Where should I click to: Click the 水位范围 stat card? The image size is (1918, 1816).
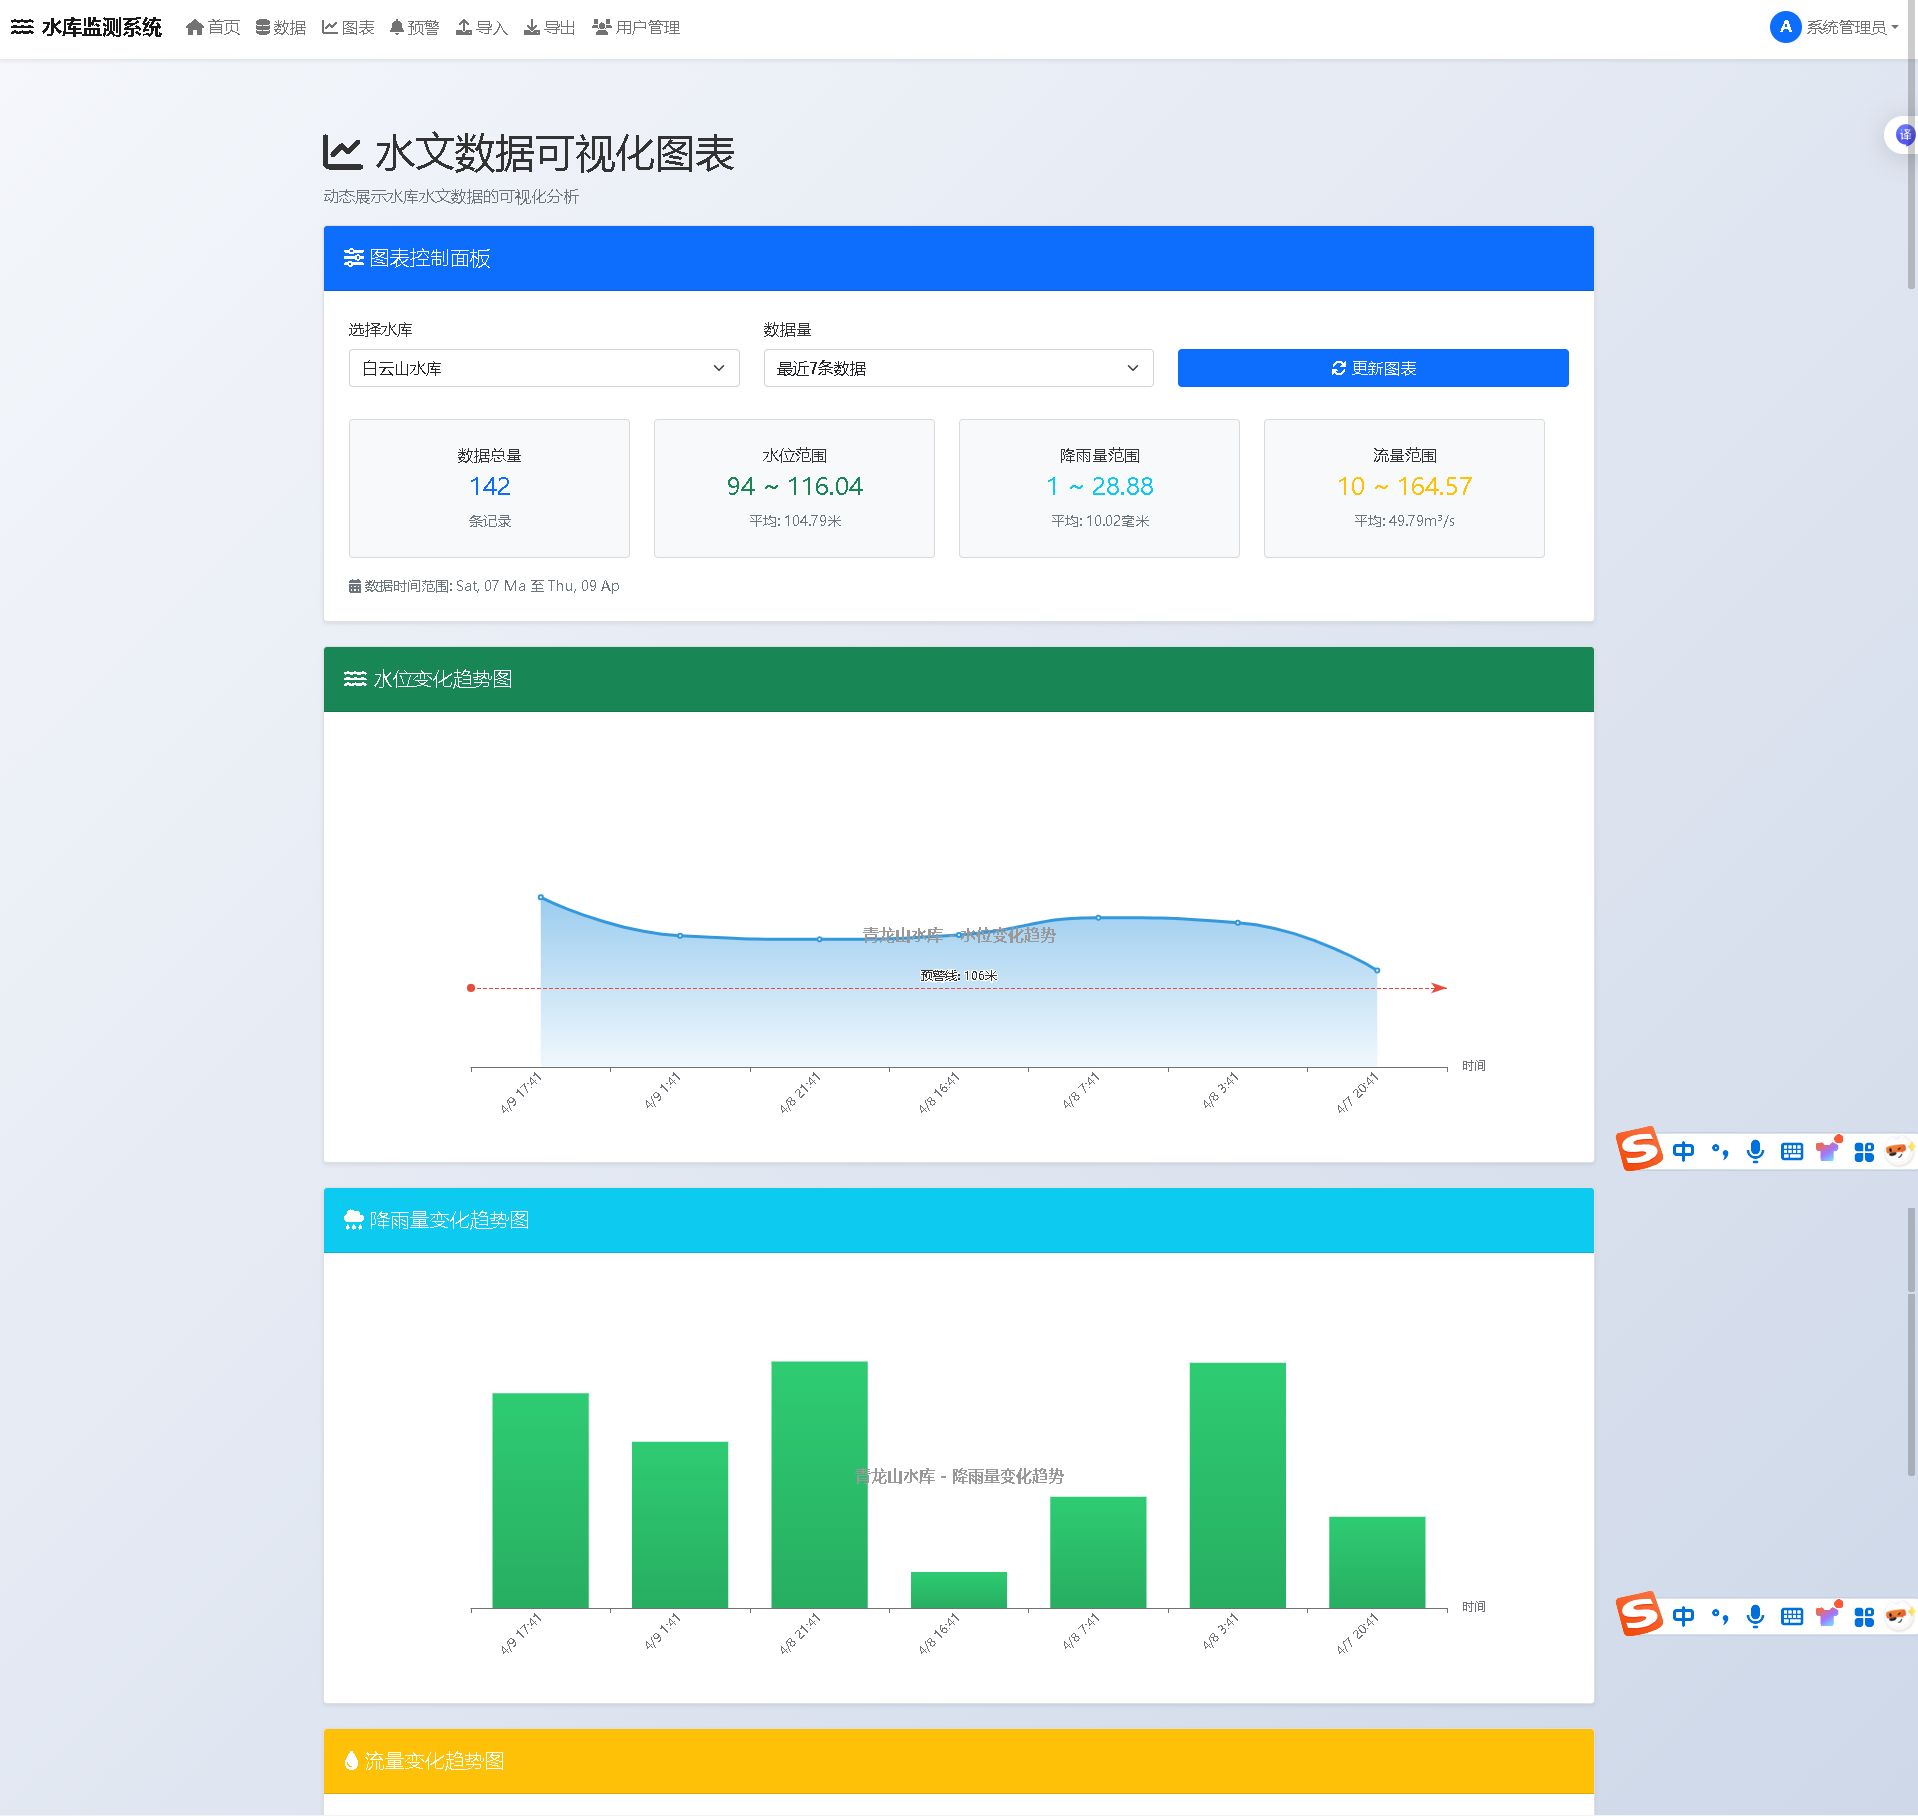(x=794, y=488)
